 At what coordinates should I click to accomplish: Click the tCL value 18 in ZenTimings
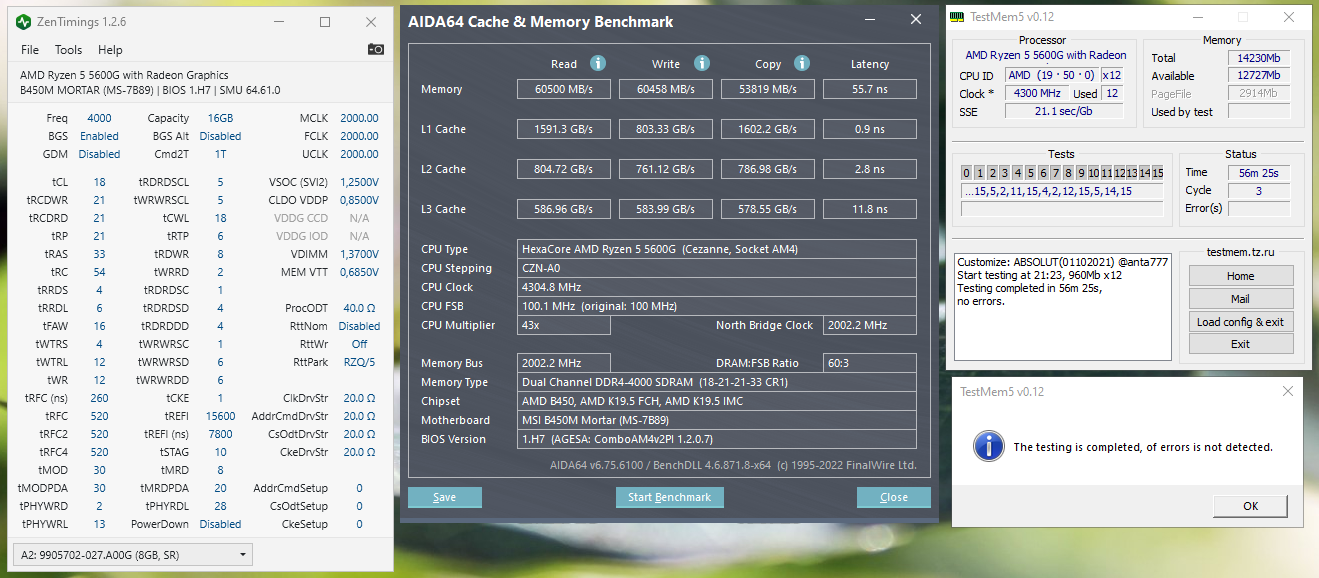(x=99, y=182)
